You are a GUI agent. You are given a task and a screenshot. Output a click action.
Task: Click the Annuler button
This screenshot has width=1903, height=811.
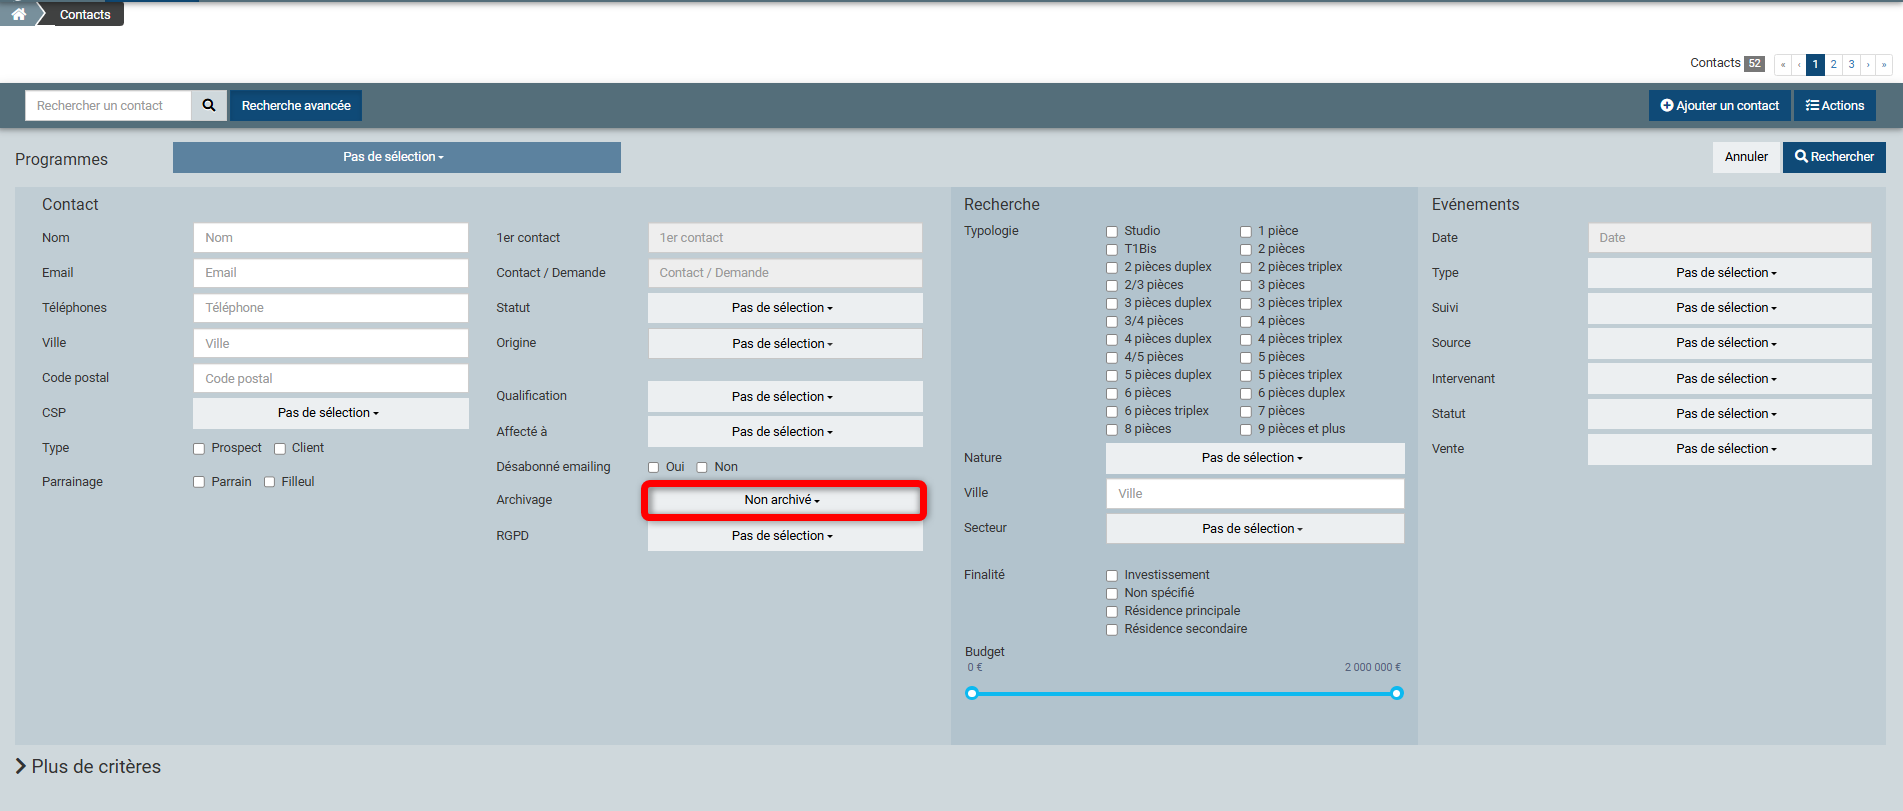pyautogui.click(x=1746, y=157)
